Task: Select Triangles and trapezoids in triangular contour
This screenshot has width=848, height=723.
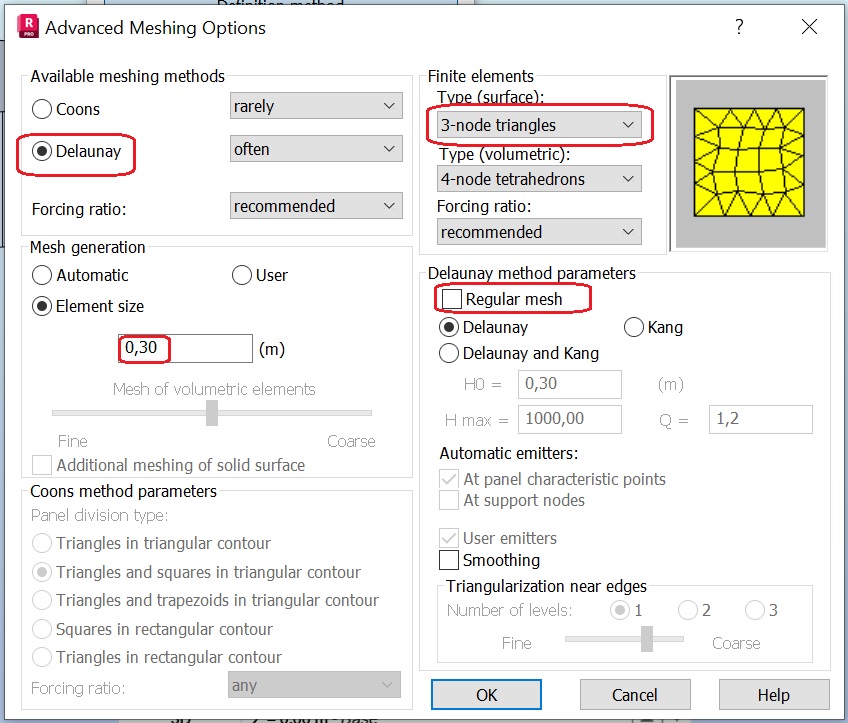Action: 42,600
